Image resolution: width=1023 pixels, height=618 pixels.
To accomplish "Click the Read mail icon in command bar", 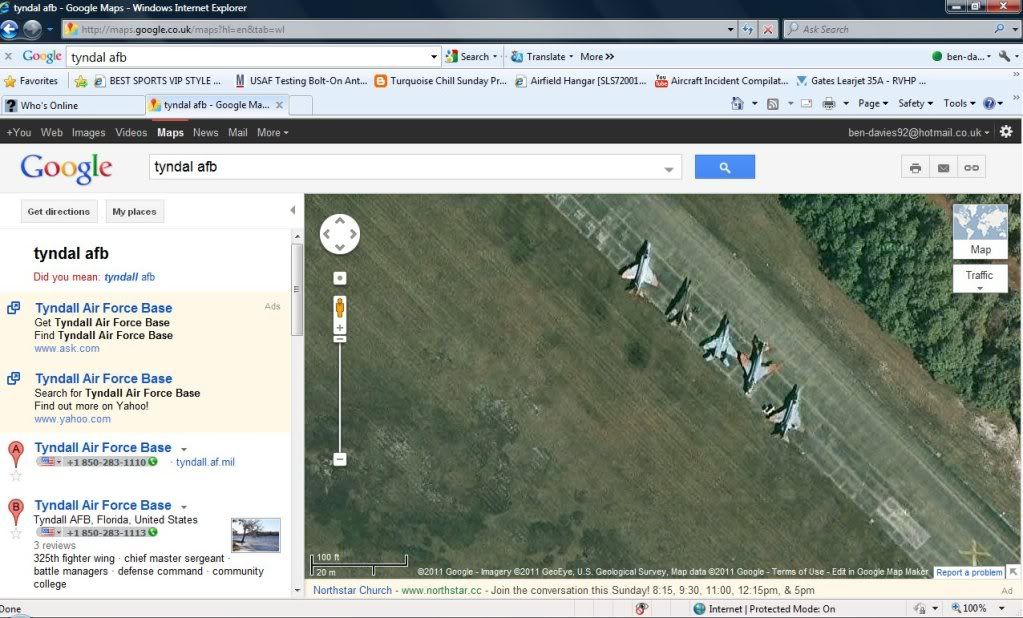I will click(x=806, y=104).
